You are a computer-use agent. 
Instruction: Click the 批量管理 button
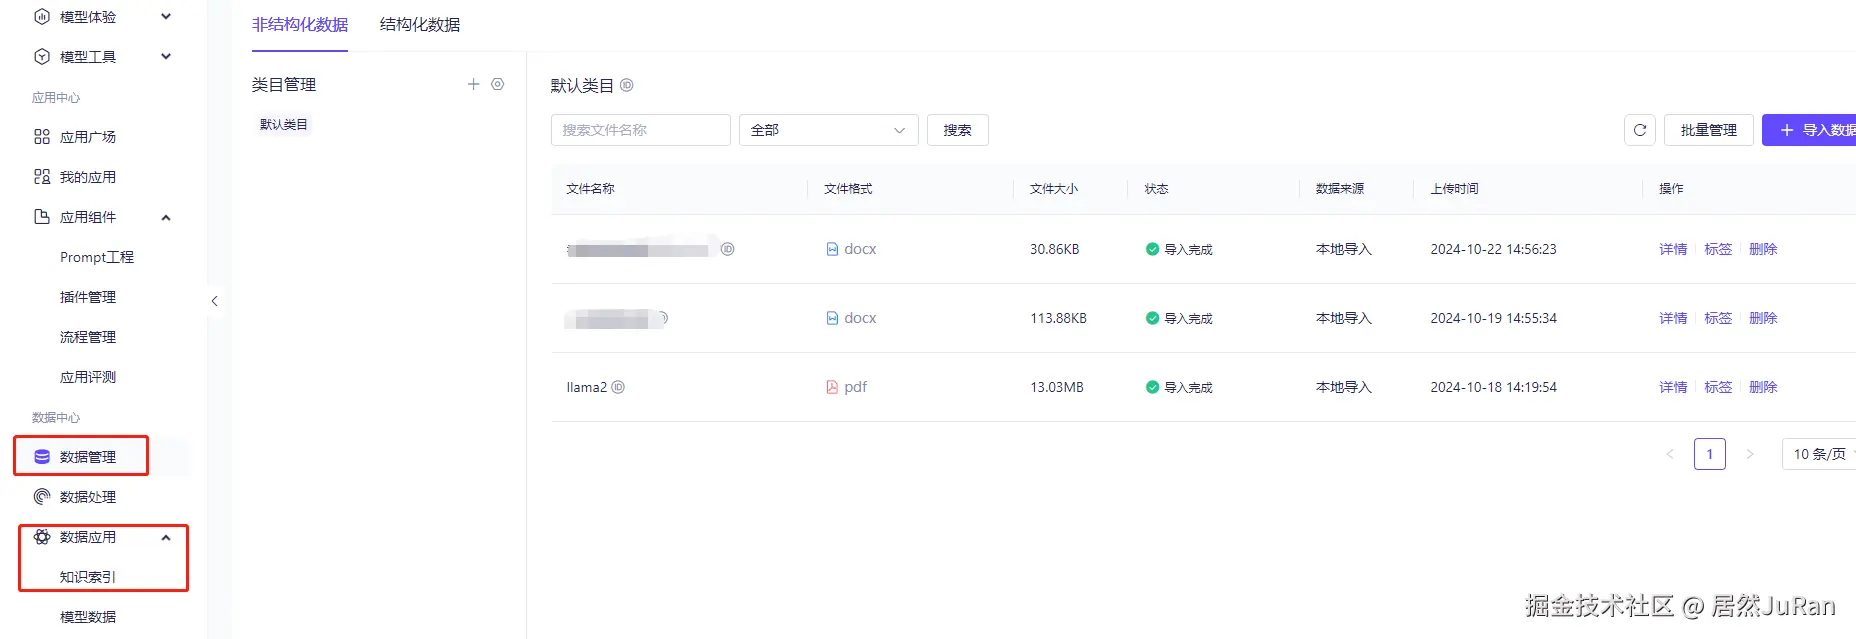tap(1708, 130)
